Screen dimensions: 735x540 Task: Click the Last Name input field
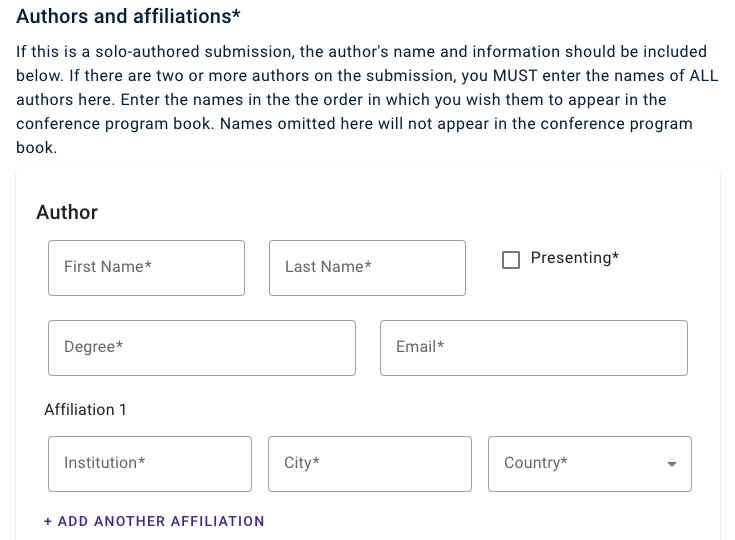(x=367, y=267)
